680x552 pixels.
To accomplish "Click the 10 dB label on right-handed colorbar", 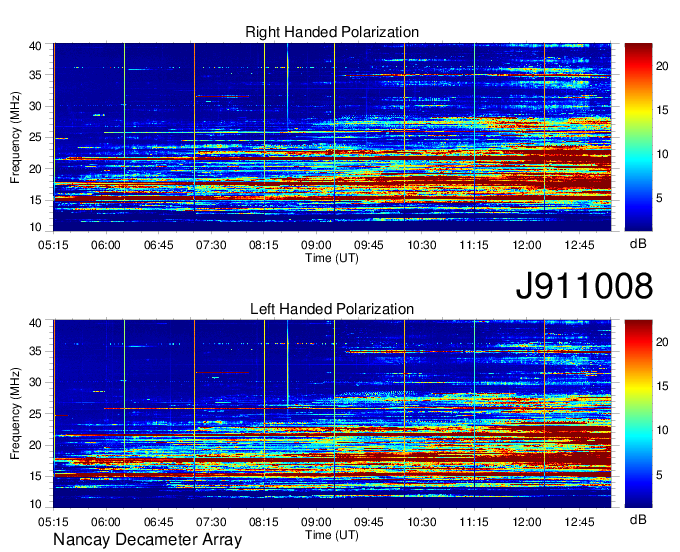I will click(x=662, y=154).
